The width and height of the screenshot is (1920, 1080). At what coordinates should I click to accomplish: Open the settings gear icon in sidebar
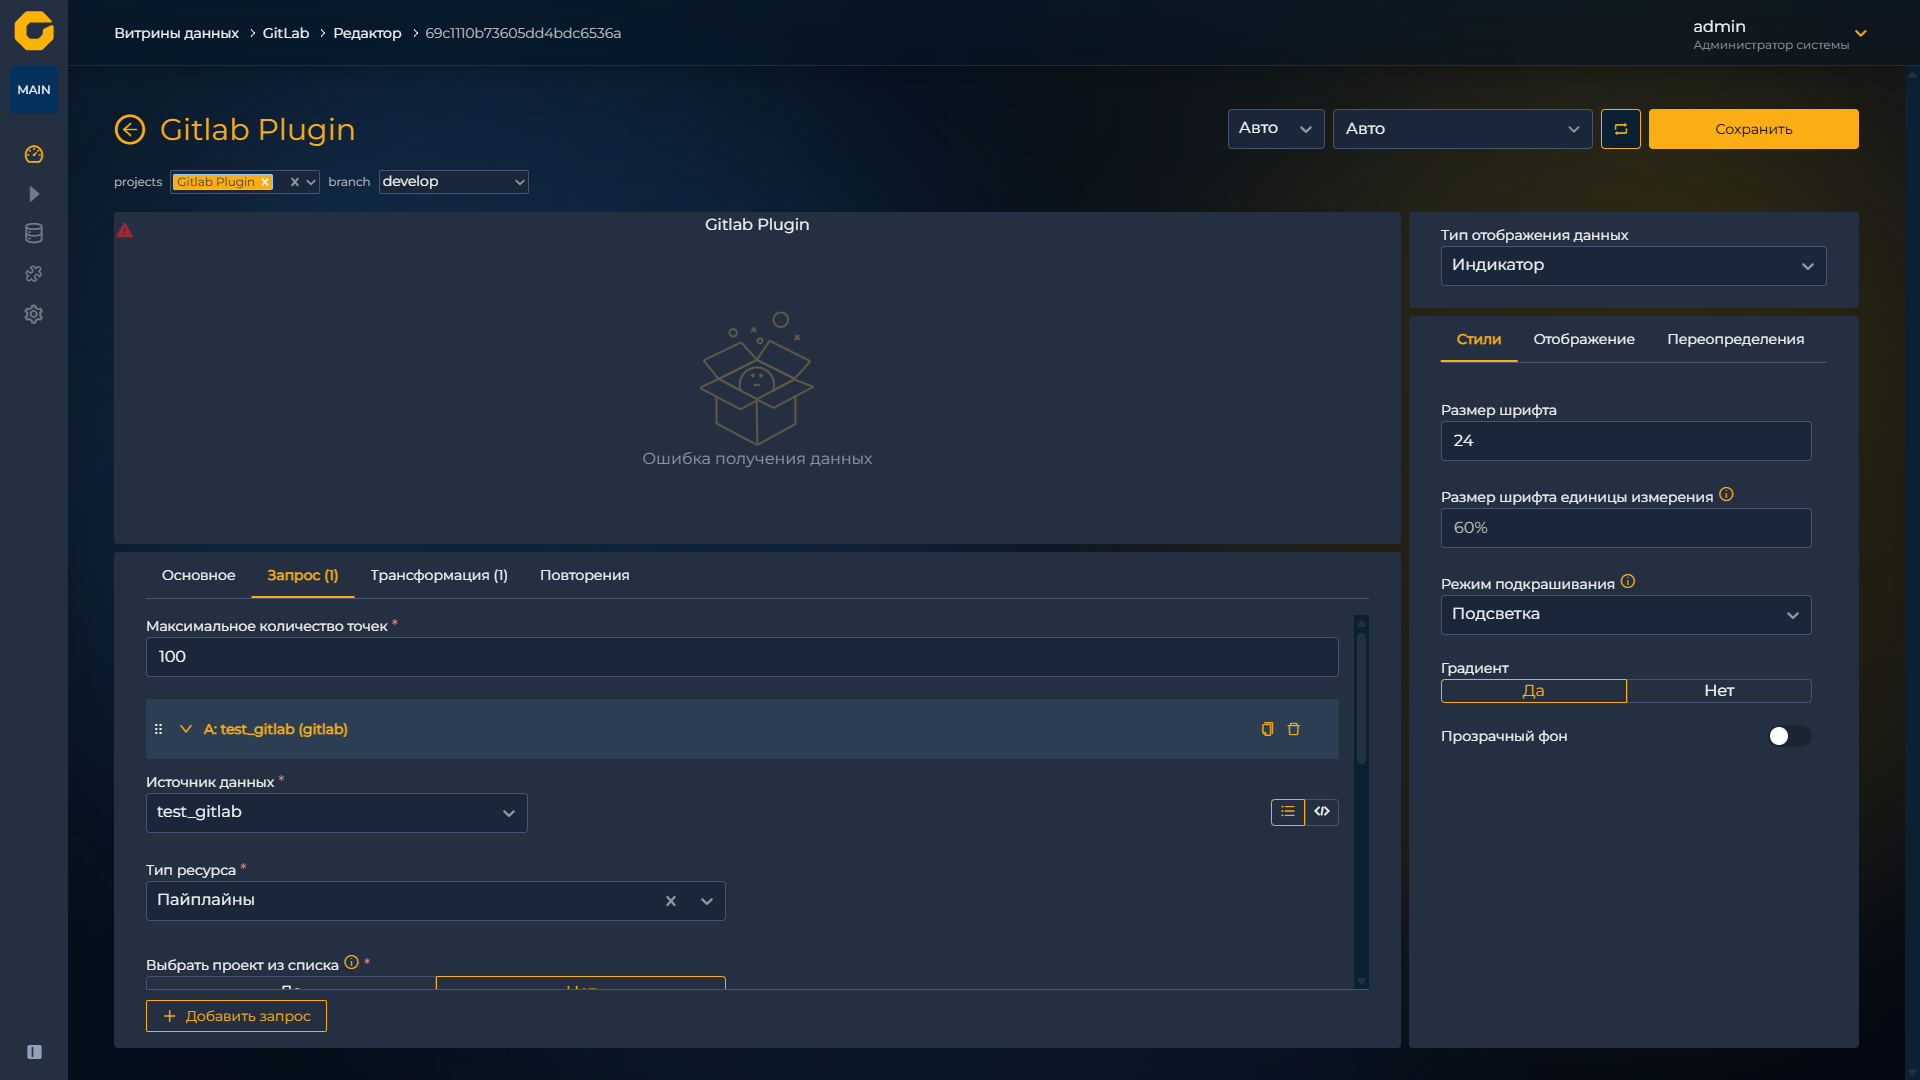(34, 314)
